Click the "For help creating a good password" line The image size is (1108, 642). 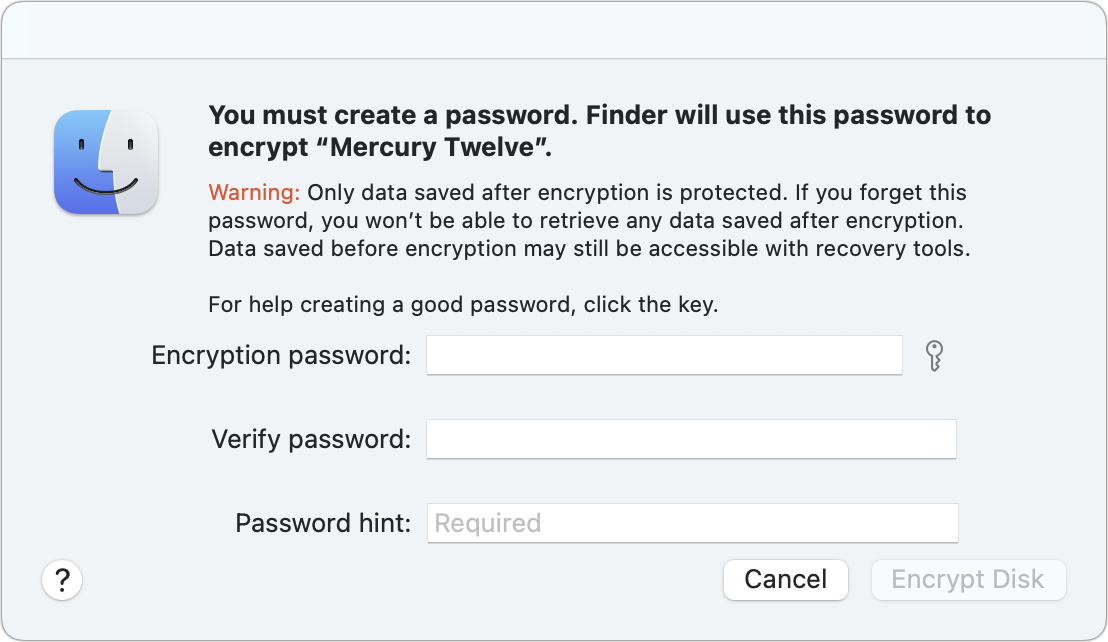tap(463, 305)
